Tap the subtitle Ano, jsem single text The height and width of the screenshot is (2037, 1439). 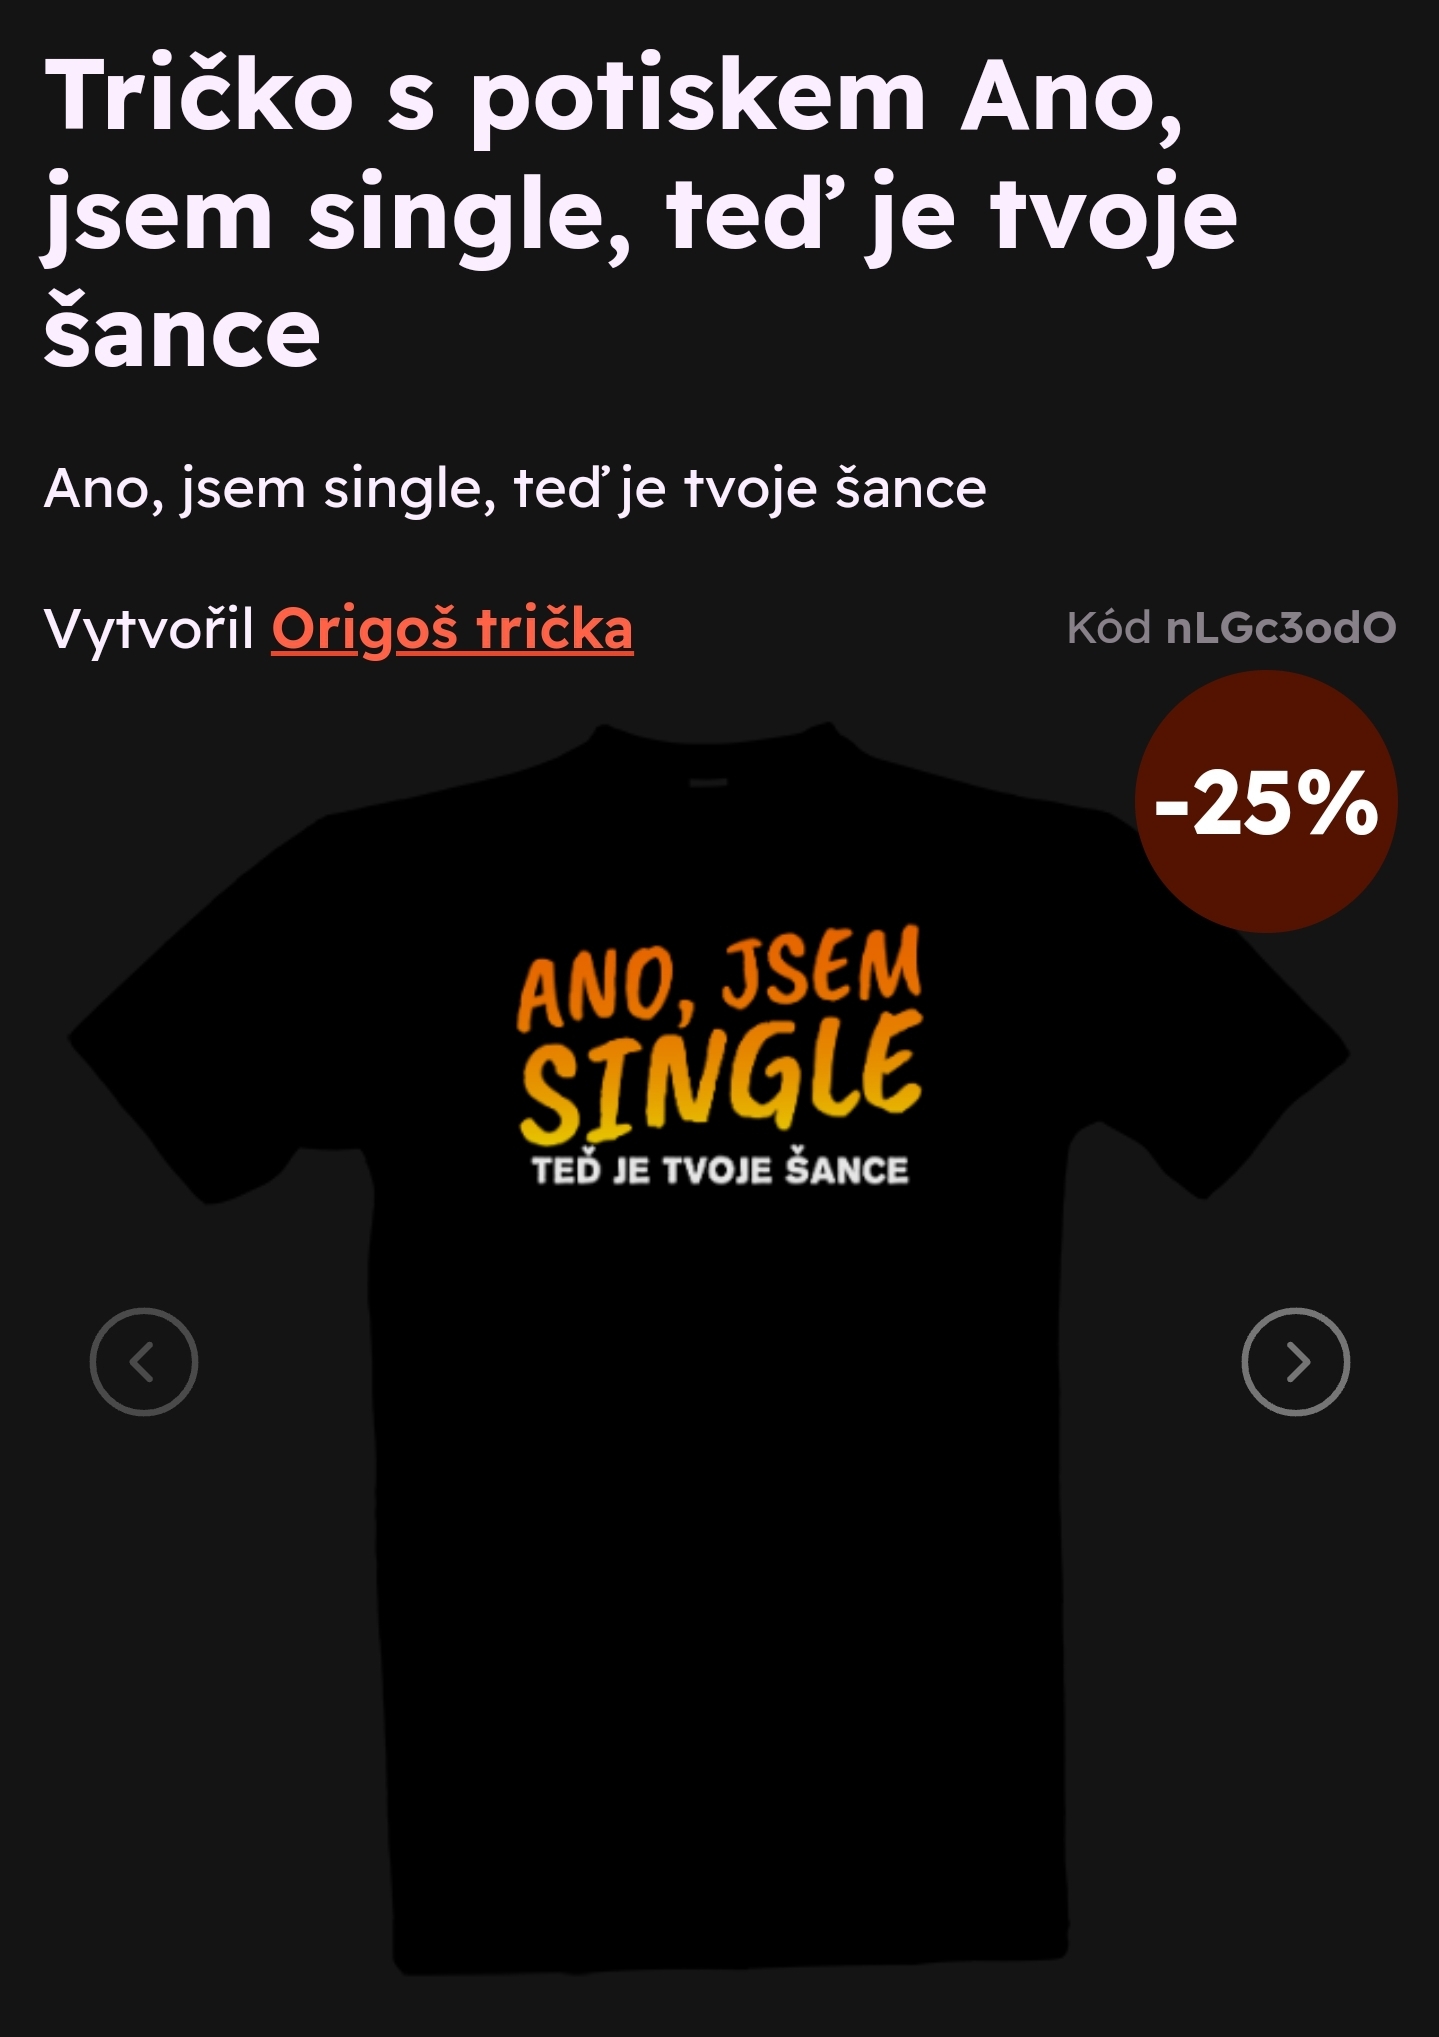point(515,489)
